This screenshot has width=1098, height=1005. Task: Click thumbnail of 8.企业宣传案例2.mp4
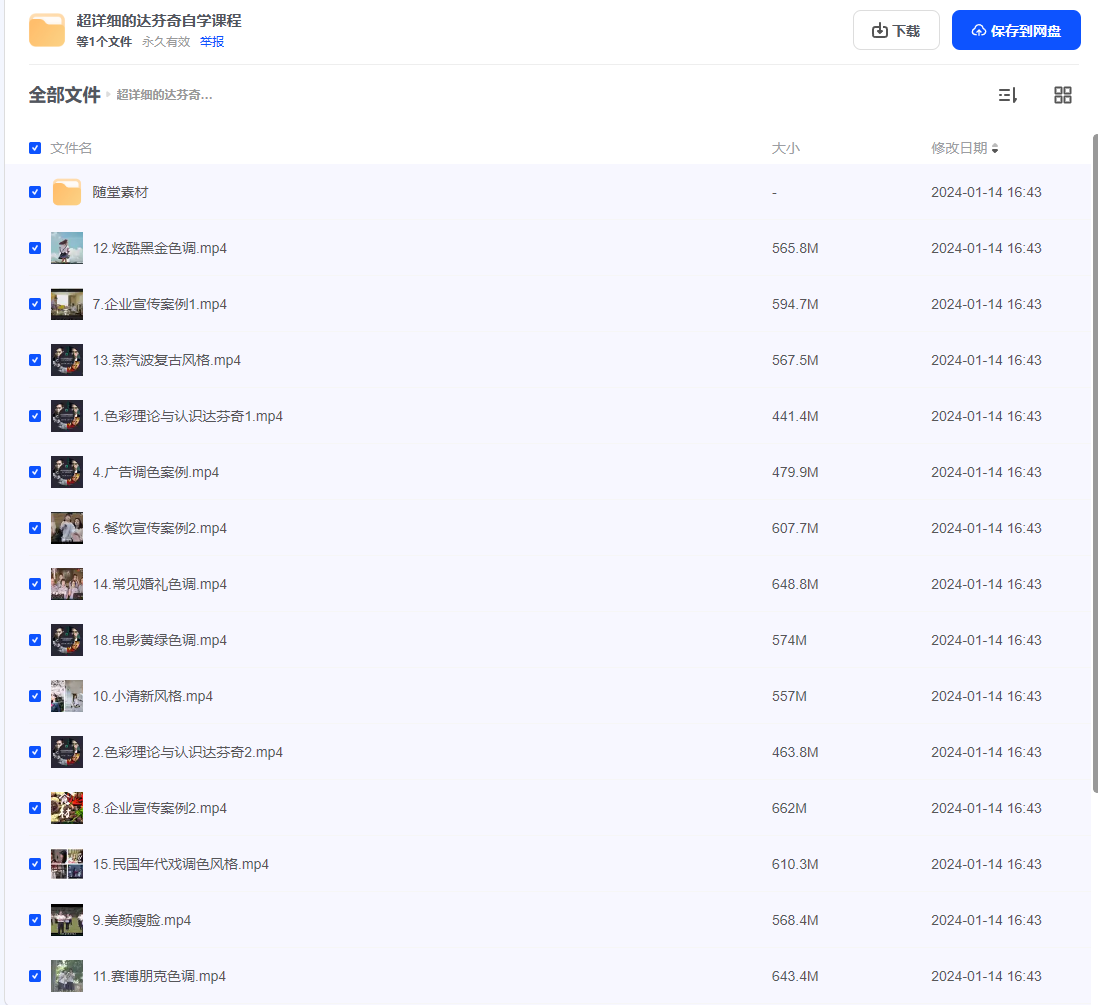[67, 808]
